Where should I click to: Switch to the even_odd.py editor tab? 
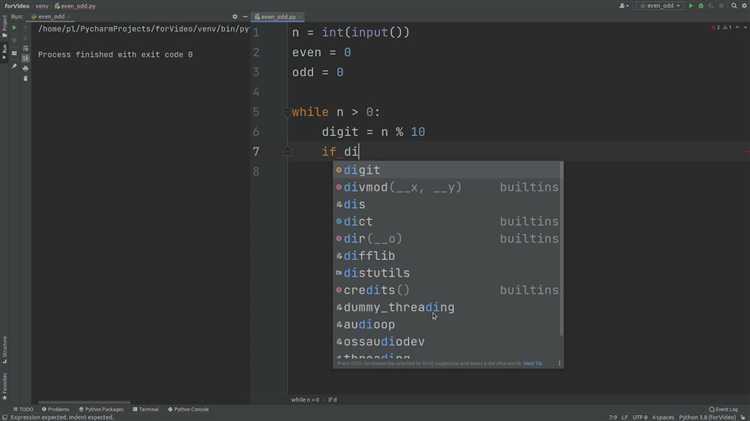tap(277, 17)
